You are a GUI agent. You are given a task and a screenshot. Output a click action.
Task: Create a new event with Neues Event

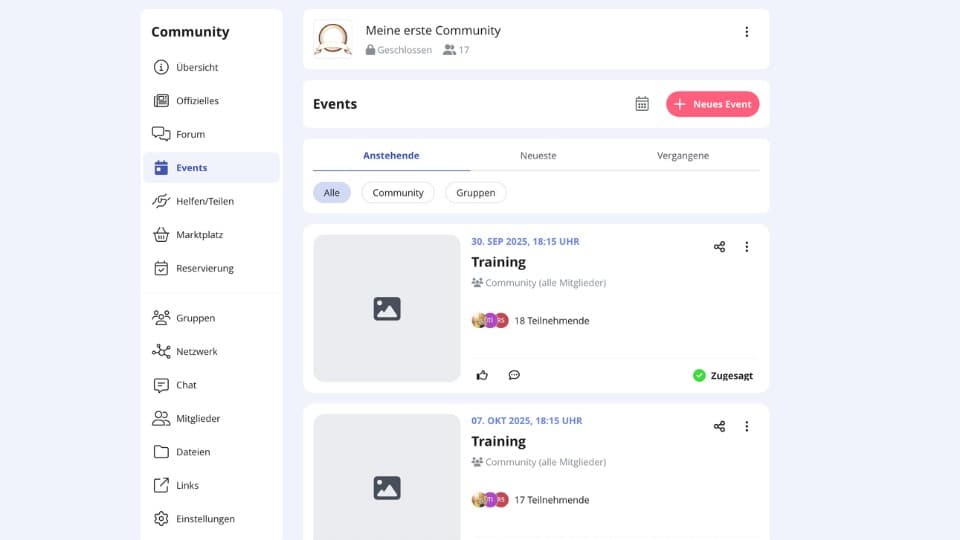(x=713, y=104)
